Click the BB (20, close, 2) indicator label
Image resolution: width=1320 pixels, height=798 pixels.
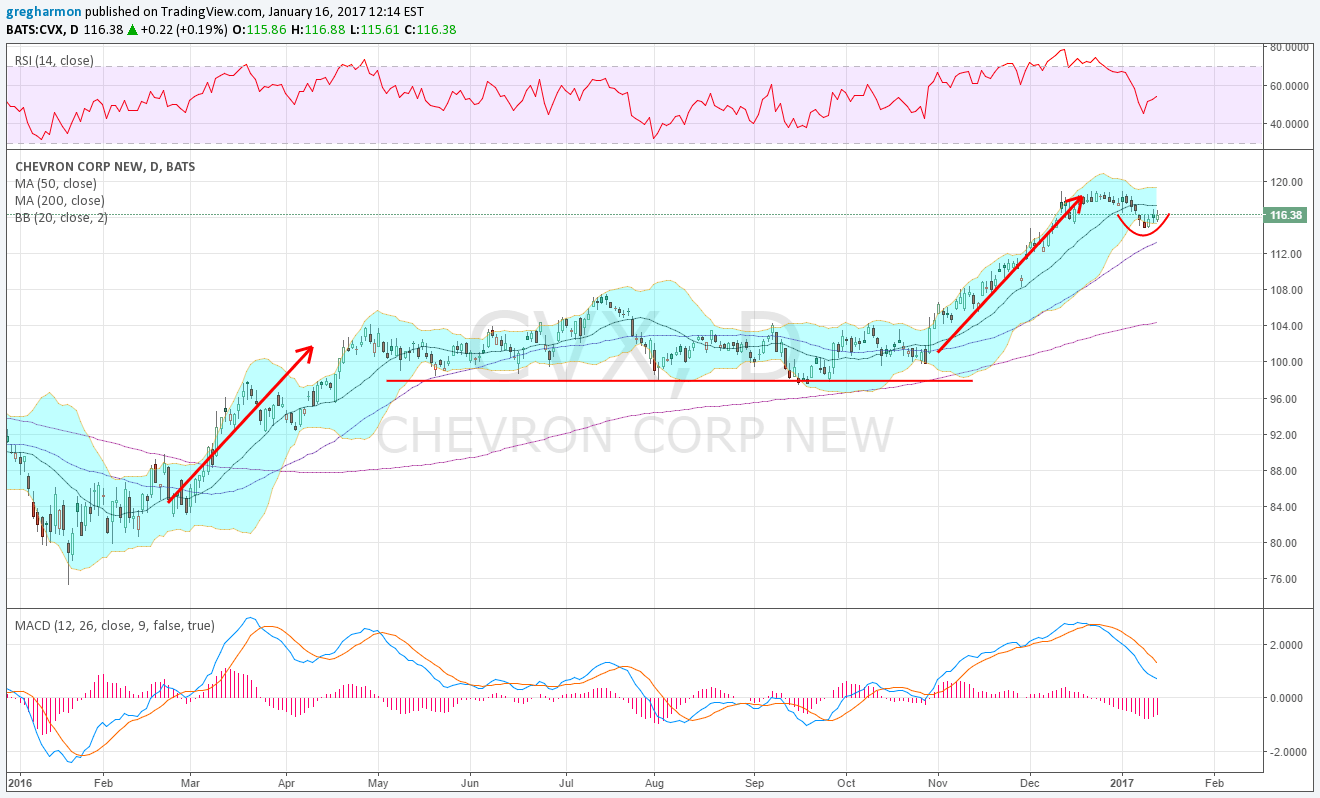(x=60, y=217)
